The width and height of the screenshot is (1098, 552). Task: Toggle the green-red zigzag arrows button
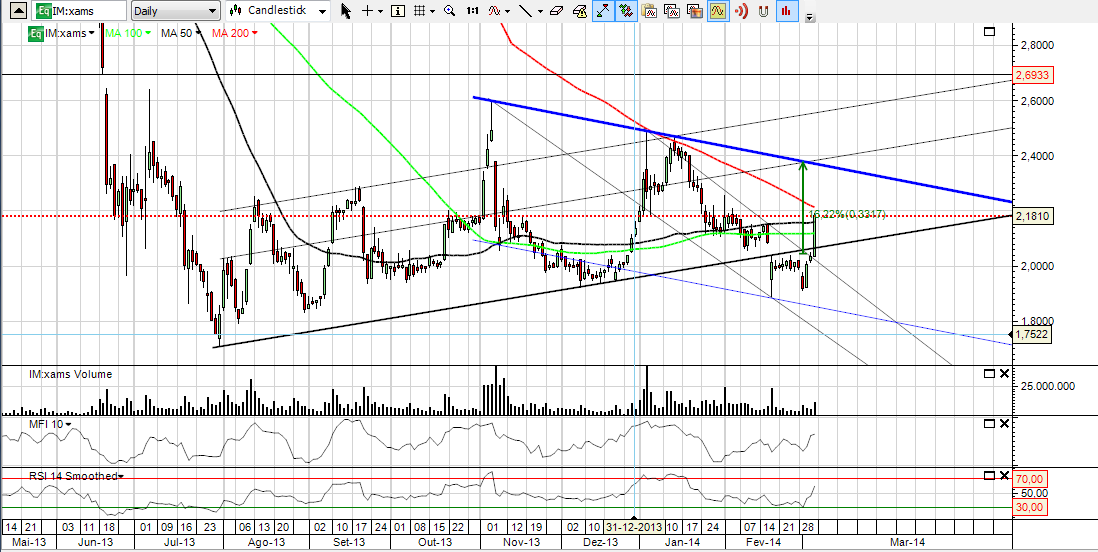point(625,11)
